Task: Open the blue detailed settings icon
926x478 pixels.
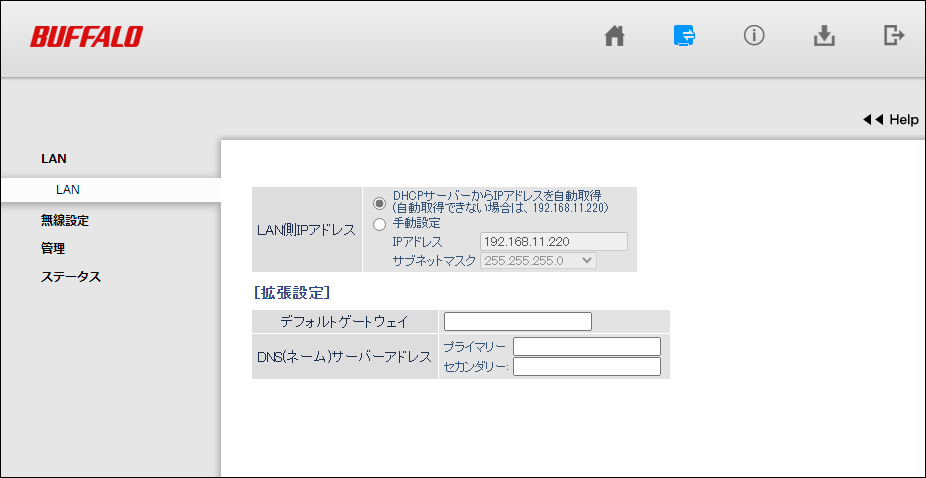Action: [684, 36]
